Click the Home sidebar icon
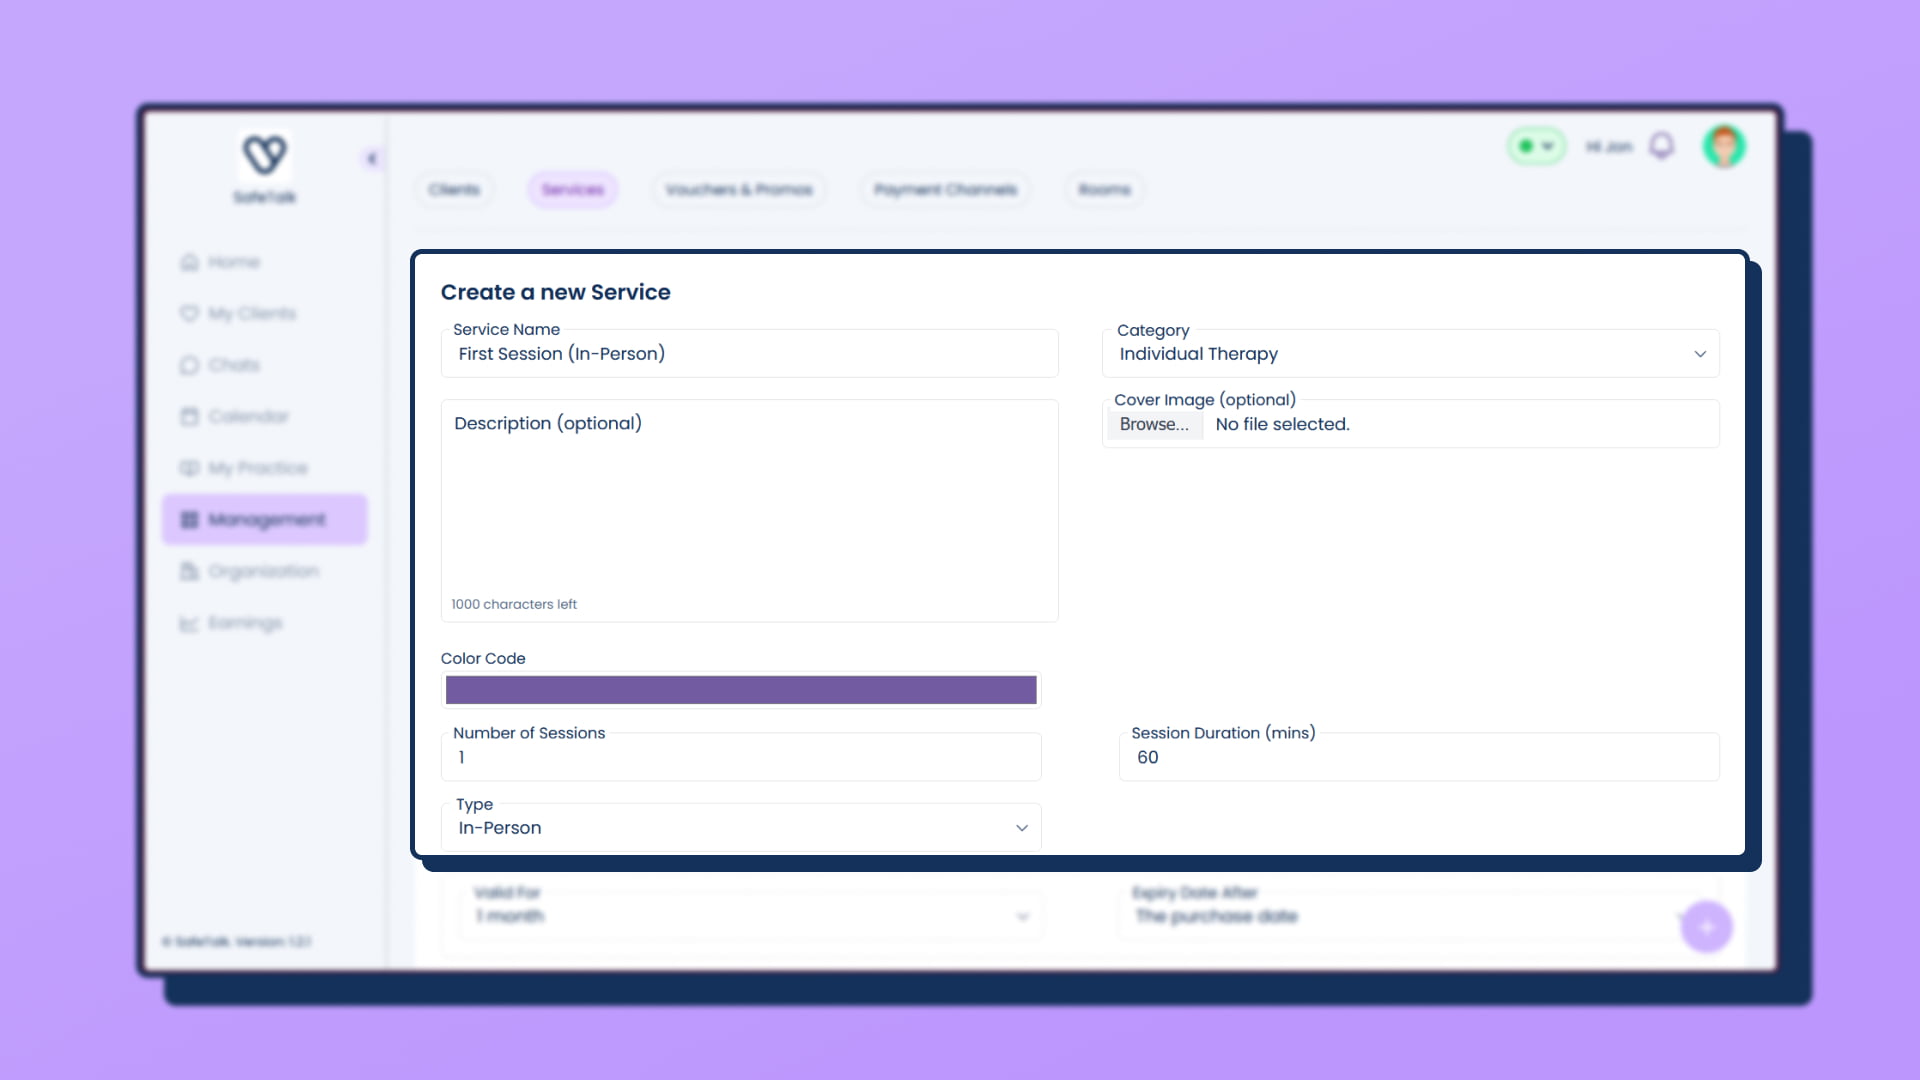Image resolution: width=1920 pixels, height=1080 pixels. point(189,262)
